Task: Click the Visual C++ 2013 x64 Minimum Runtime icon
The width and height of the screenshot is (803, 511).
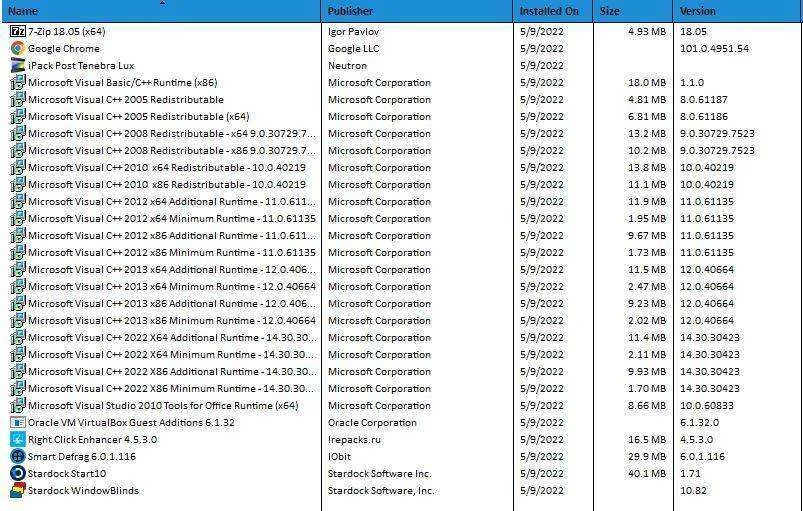Action: coord(18,286)
